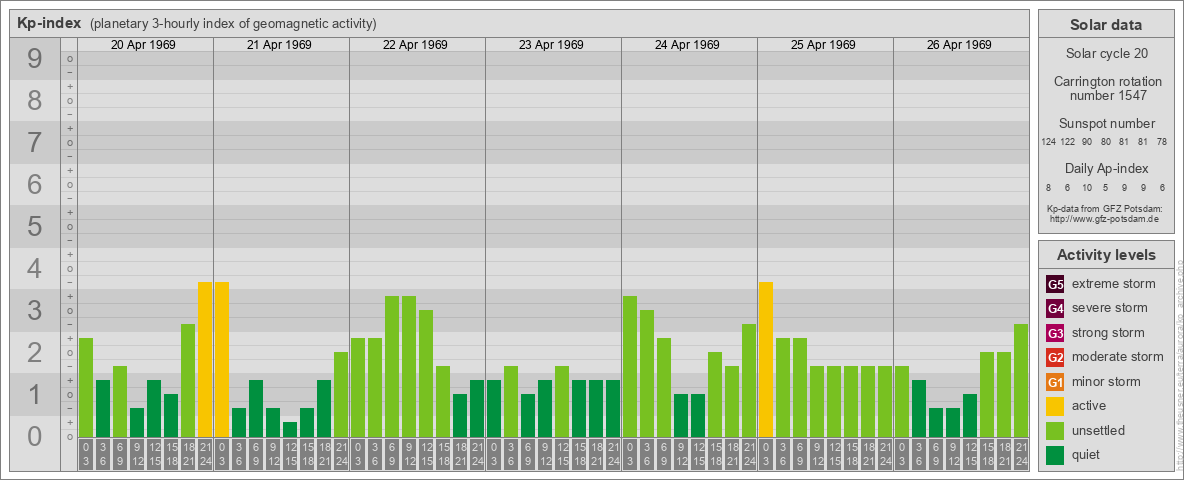Click the 3-6 bar on 25 Apr
Image resolution: width=1184 pixels, height=480 pixels.
pos(783,387)
